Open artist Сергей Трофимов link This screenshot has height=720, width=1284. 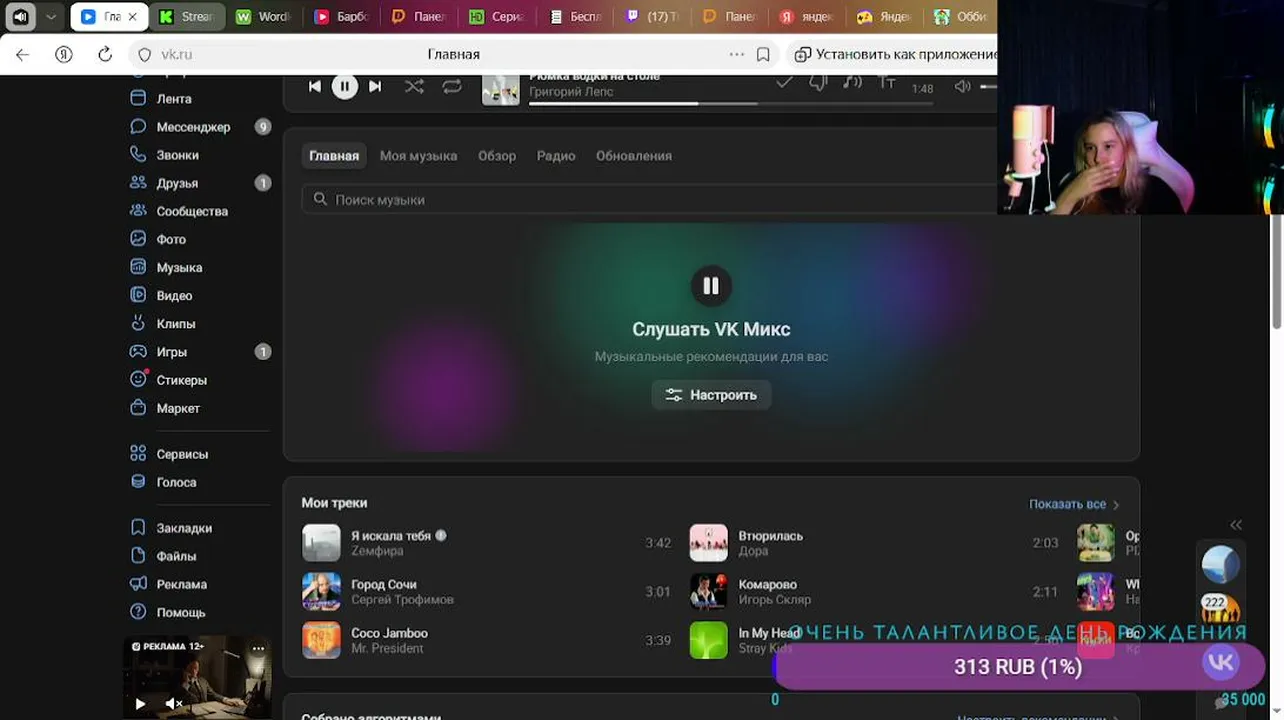(x=402, y=600)
